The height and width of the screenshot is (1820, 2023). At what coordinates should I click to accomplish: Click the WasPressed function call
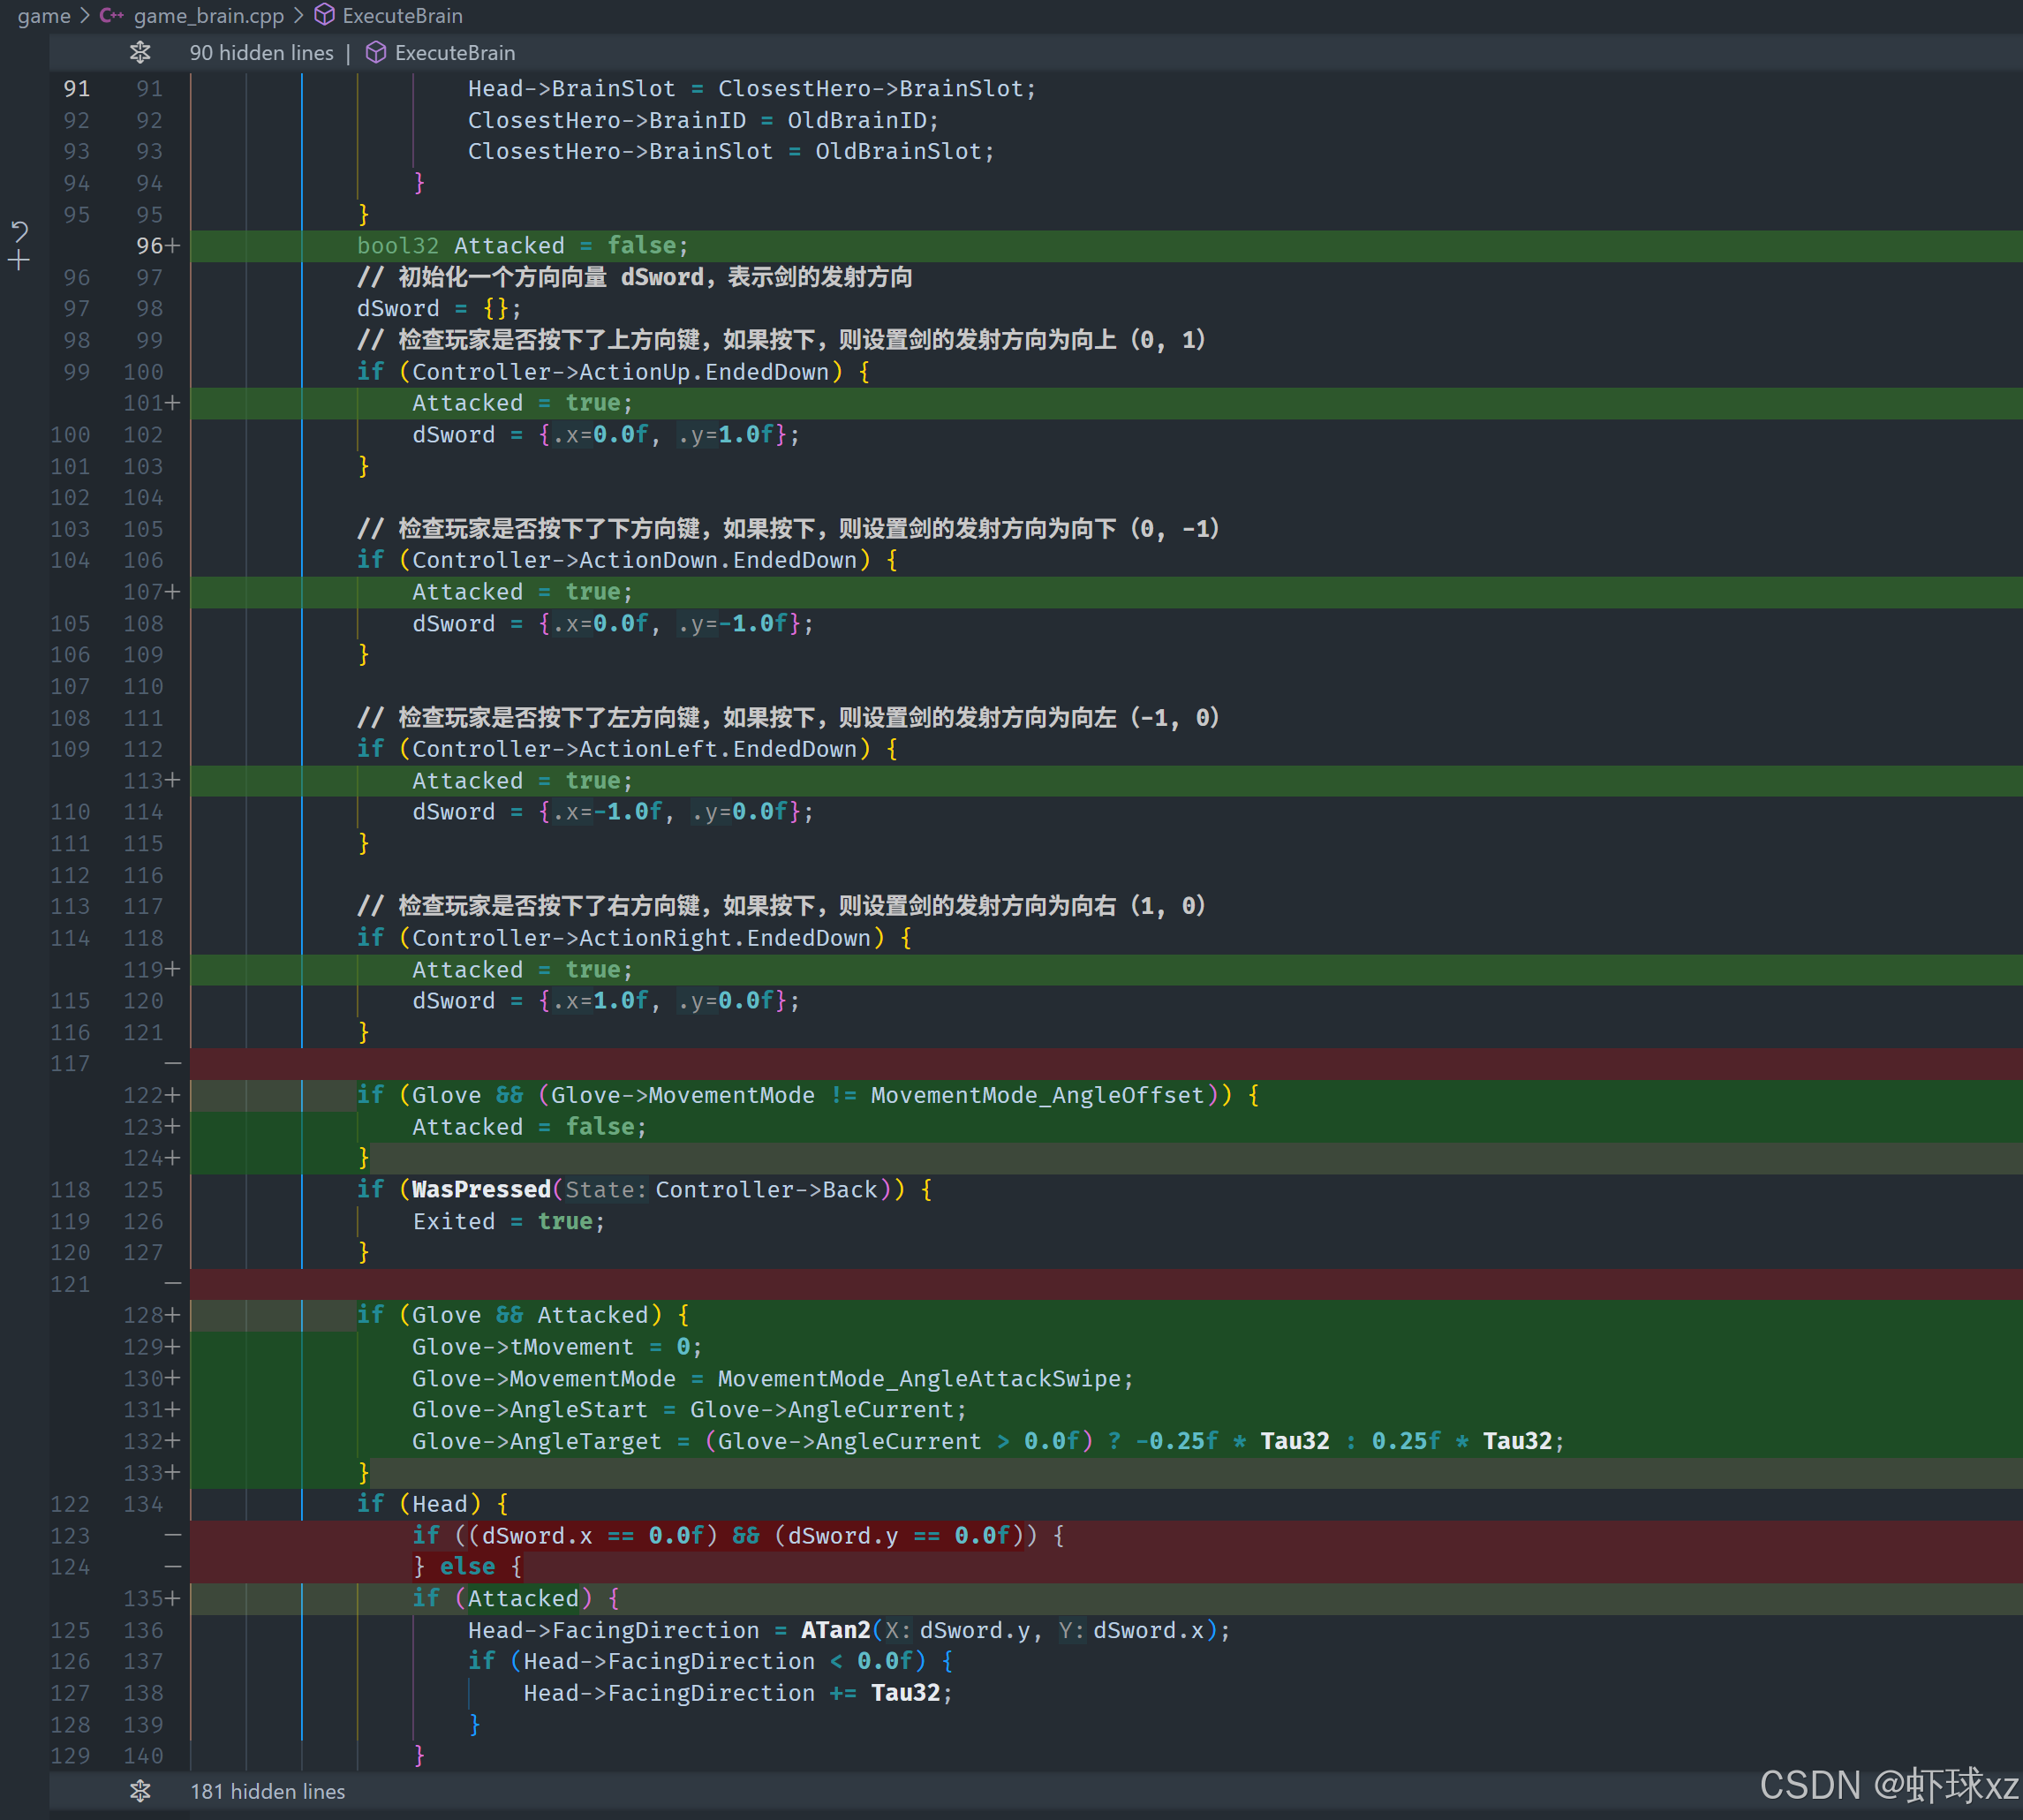click(x=481, y=1189)
